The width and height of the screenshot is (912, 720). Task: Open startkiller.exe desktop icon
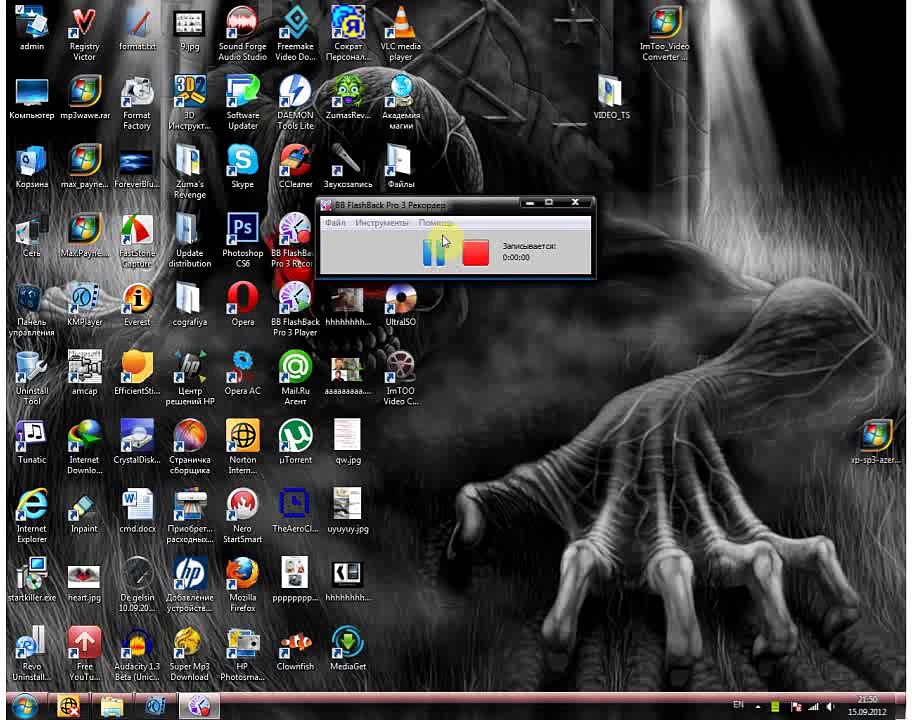point(31,579)
